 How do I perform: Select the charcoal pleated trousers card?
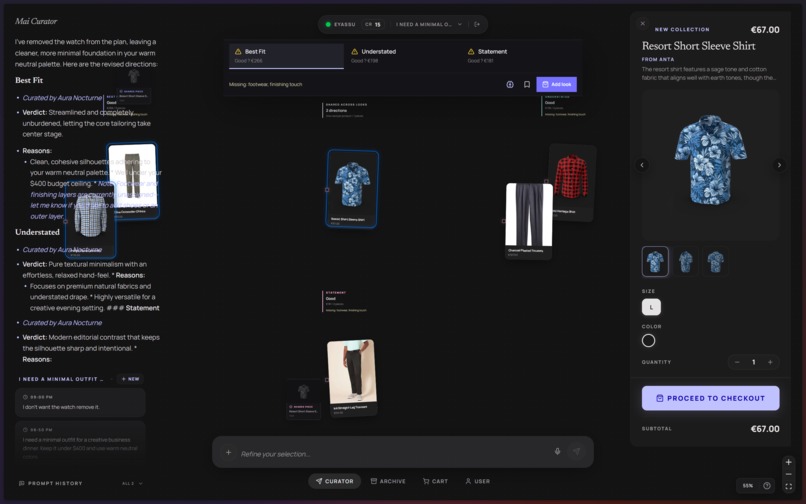coord(528,220)
